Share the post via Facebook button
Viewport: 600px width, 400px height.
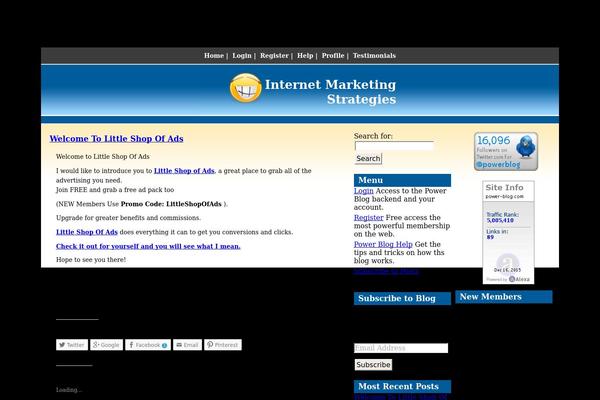tap(148, 345)
